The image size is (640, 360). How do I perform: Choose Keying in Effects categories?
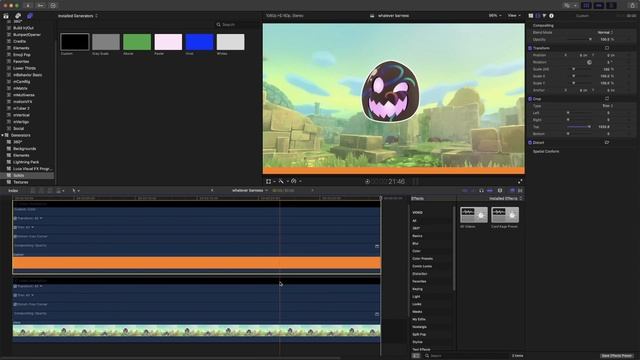click(418, 289)
